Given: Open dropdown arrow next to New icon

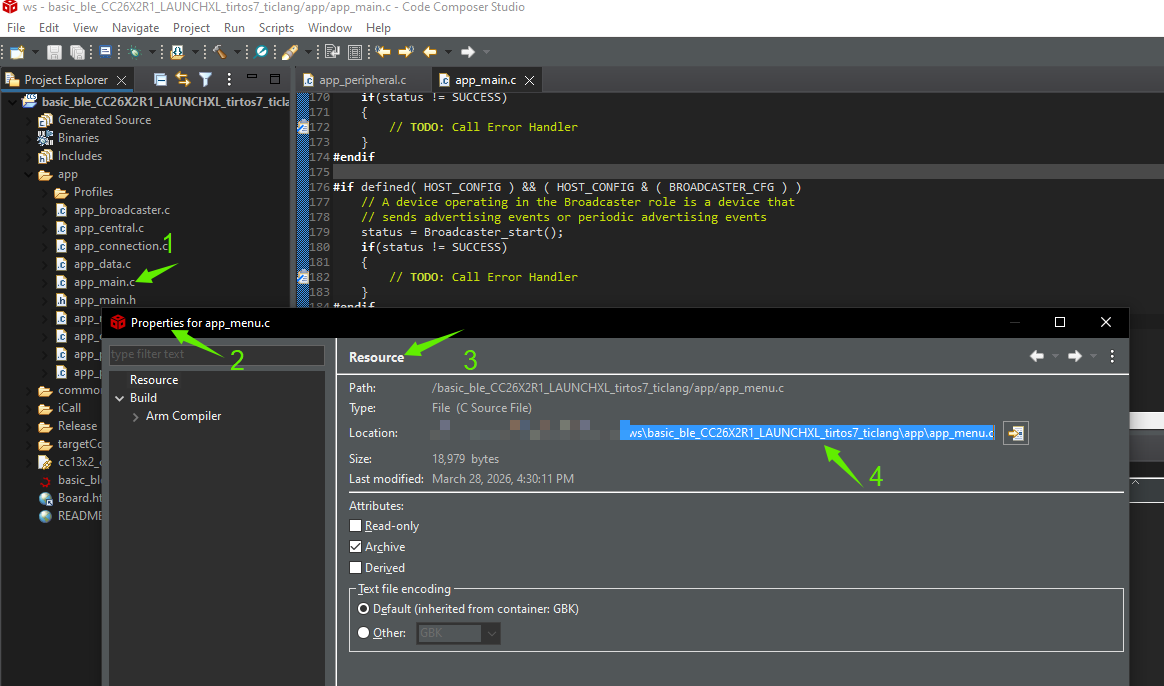Looking at the screenshot, I should pyautogui.click(x=35, y=52).
